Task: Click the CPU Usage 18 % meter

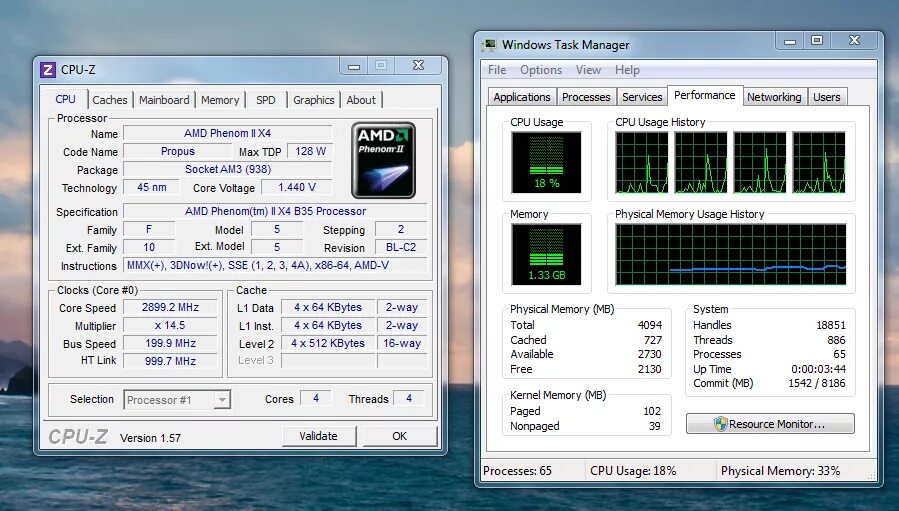Action: click(546, 162)
